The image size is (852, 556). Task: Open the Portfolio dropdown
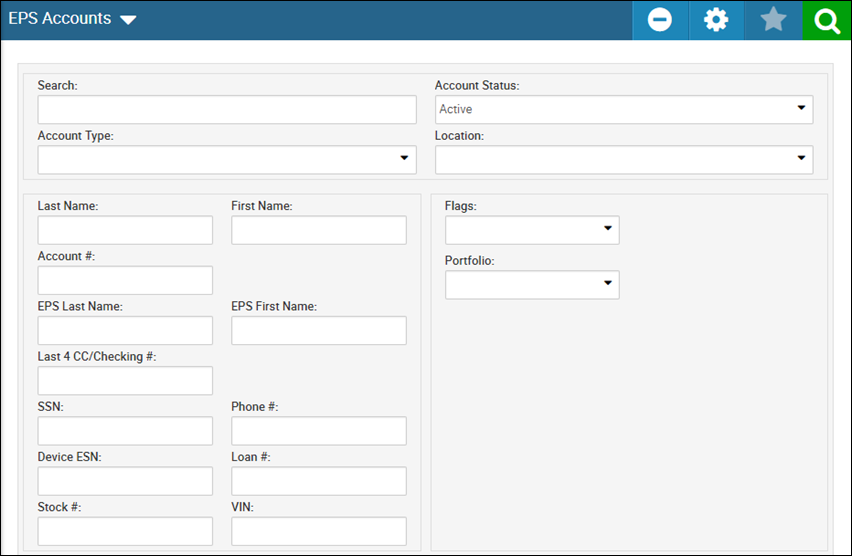[532, 285]
